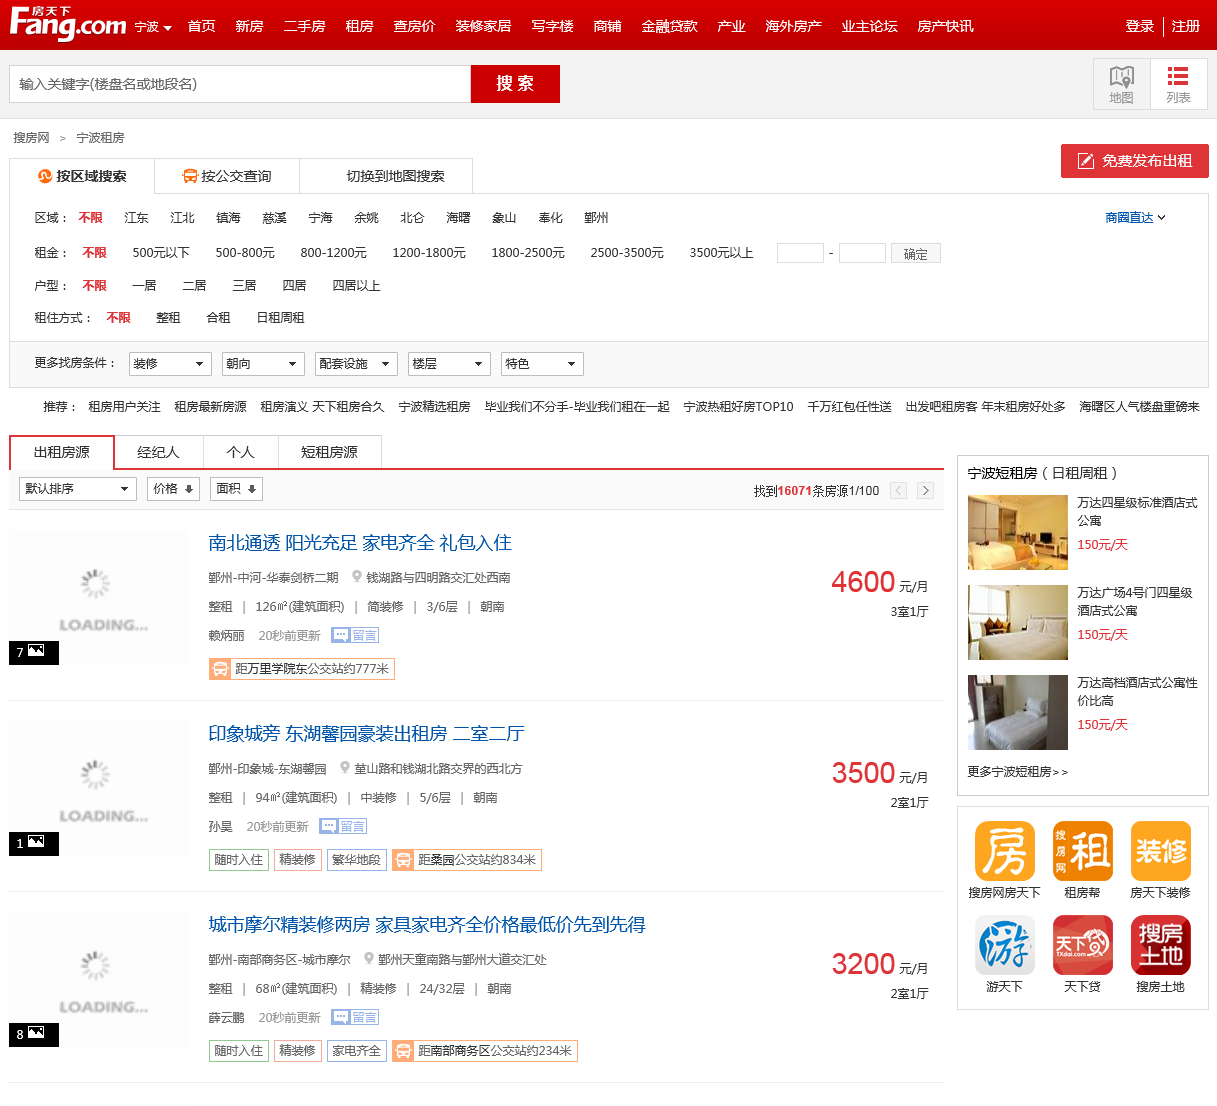
Task: Click maximum rent input box
Action: click(862, 253)
